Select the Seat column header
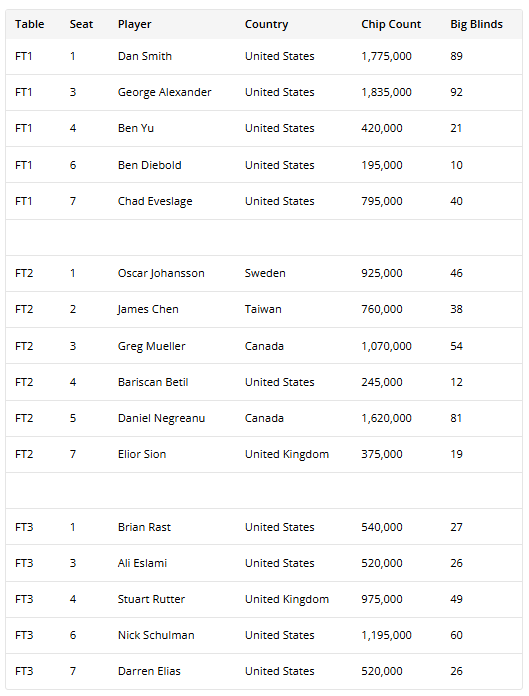The width and height of the screenshot is (529, 696). (x=81, y=24)
